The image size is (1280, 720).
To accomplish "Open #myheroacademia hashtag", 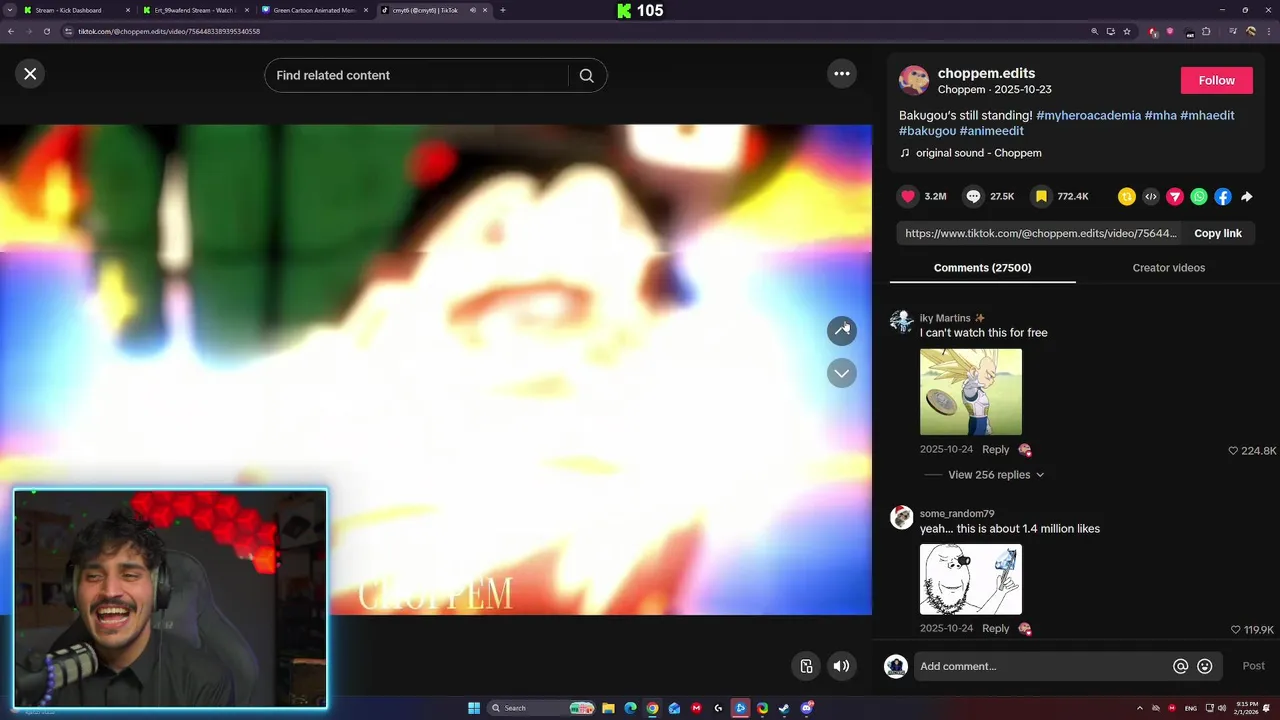I will point(1088,116).
